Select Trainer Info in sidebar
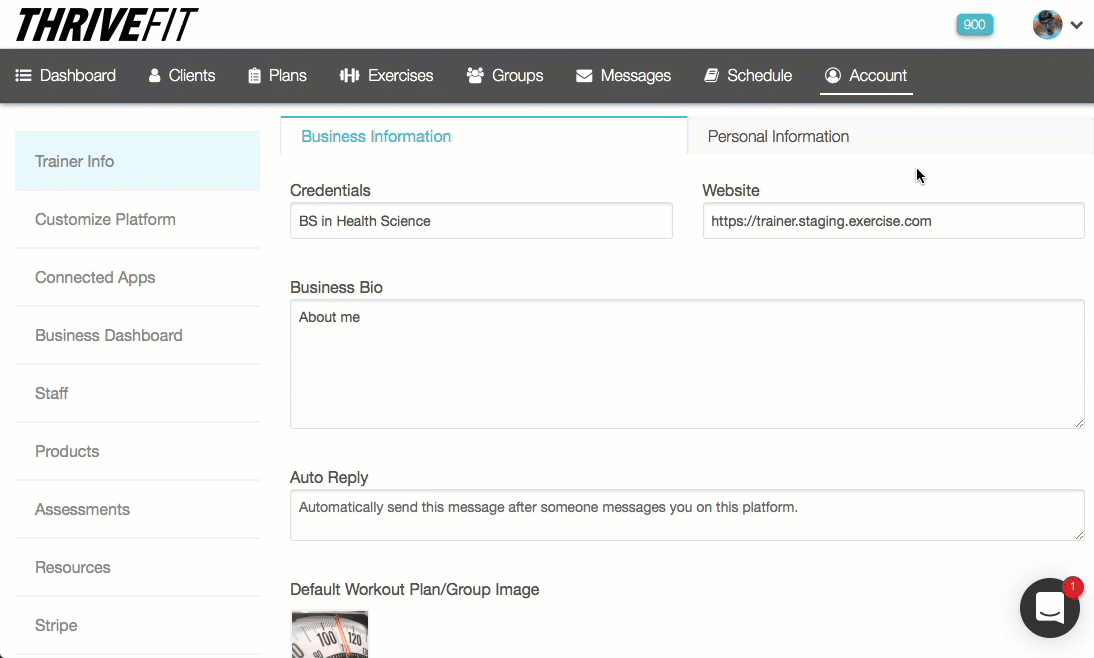This screenshot has width=1094, height=658. click(137, 161)
